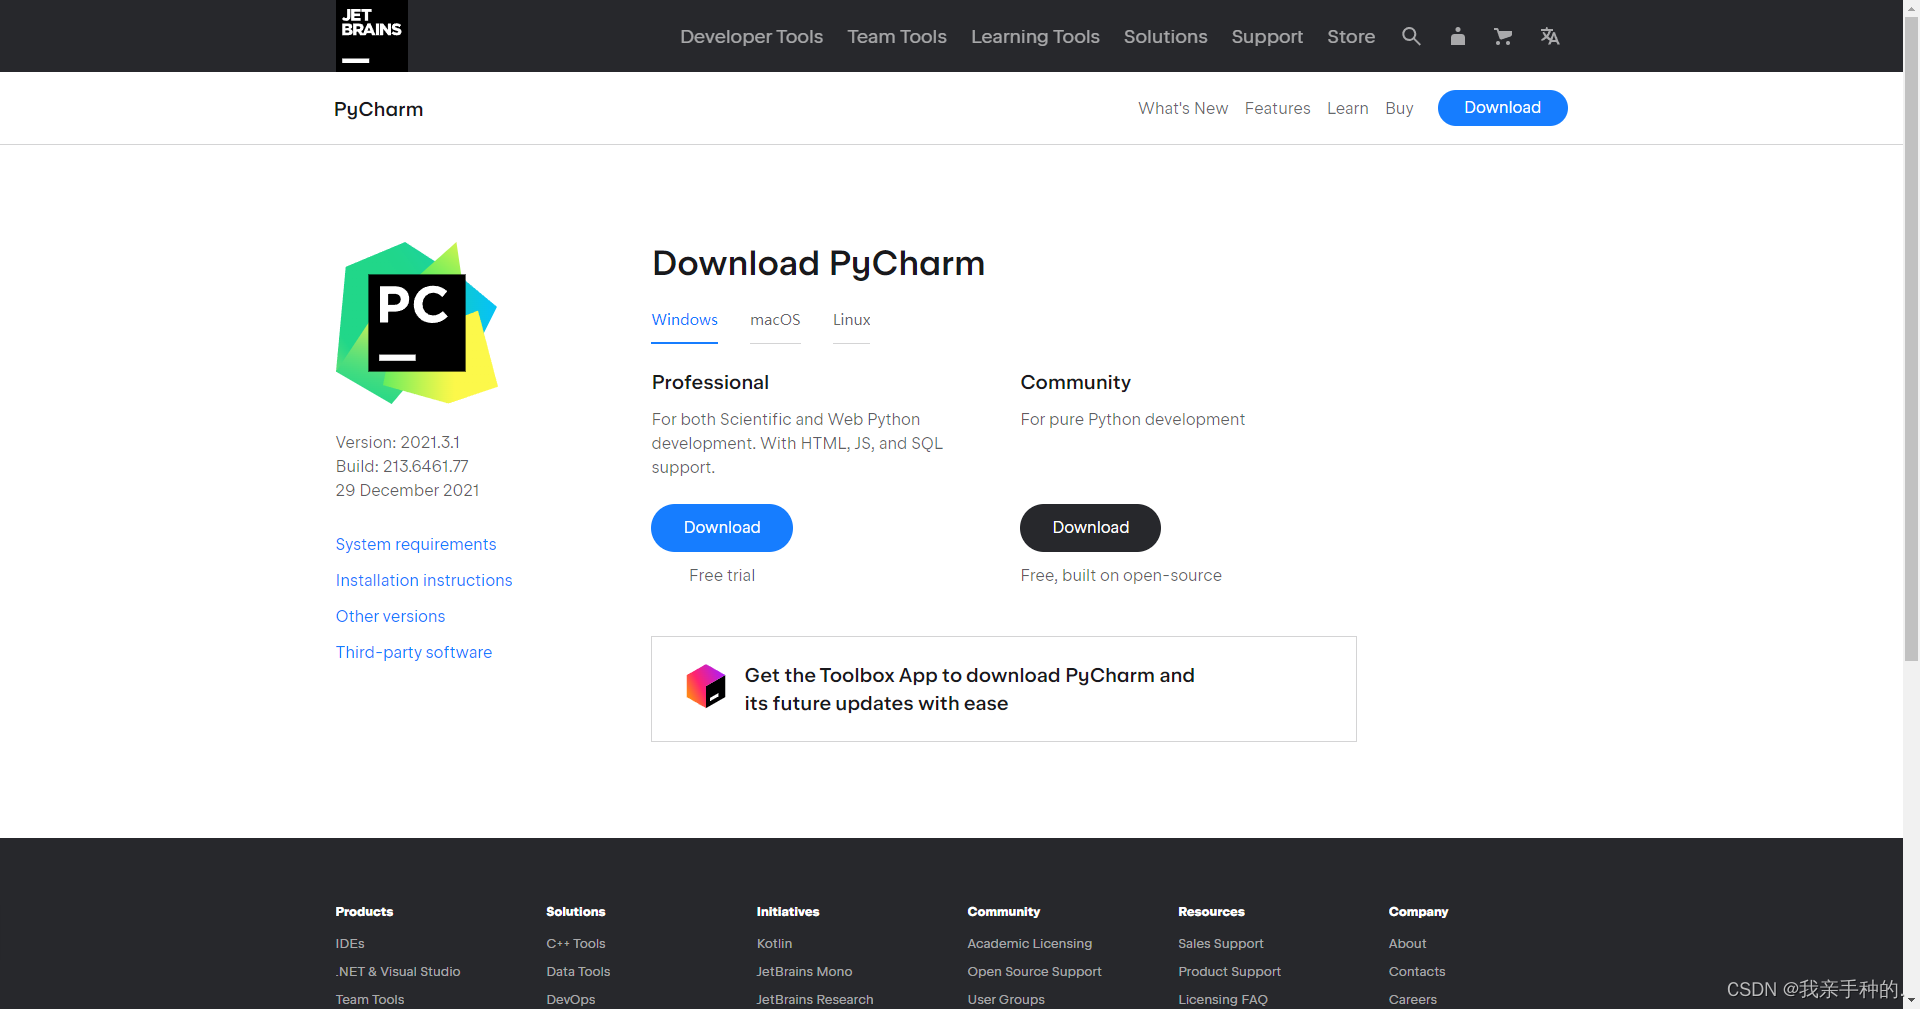Open Sales Support footer link
This screenshot has height=1009, width=1920.
(x=1221, y=944)
